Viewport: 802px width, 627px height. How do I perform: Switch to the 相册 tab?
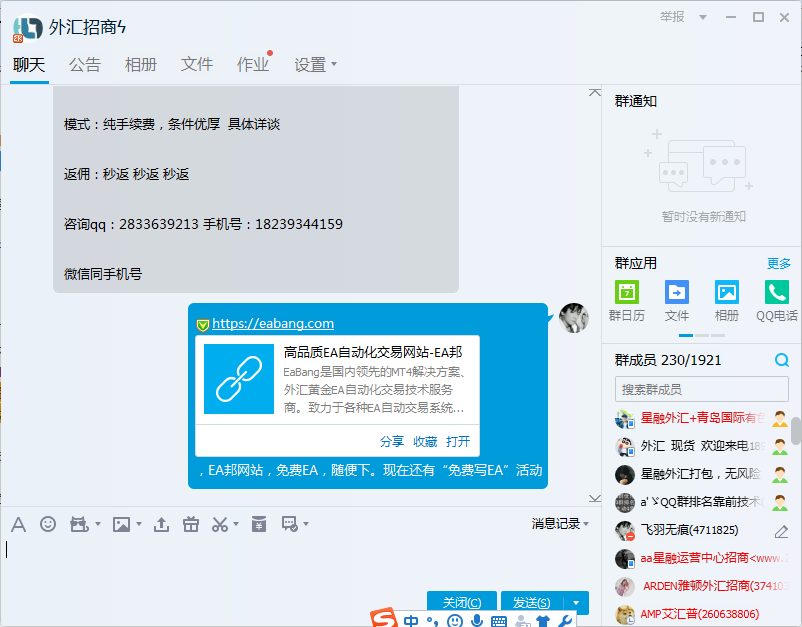[141, 64]
